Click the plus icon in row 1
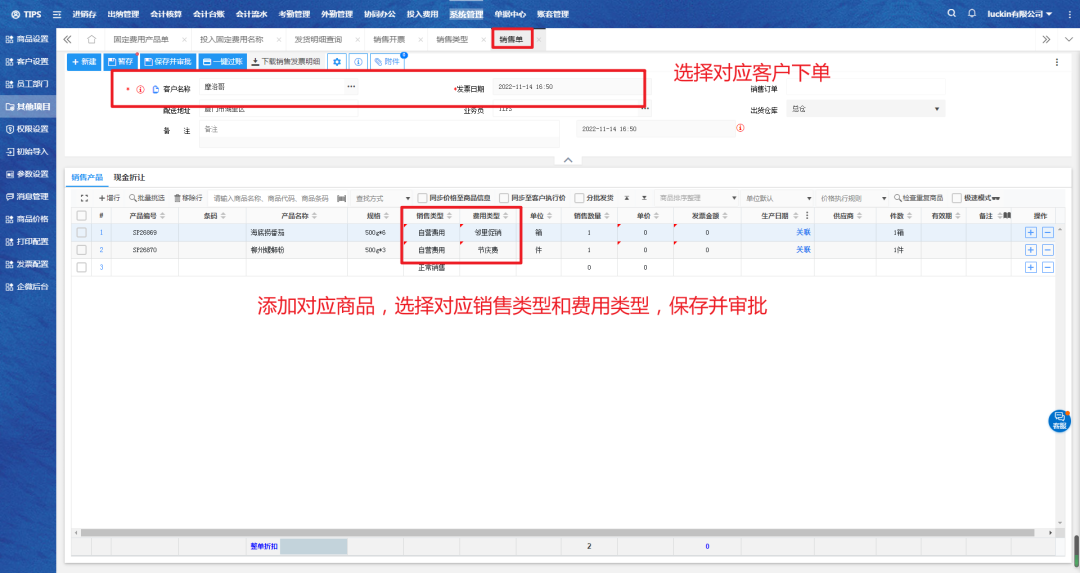This screenshot has height=573, width=1080. (1031, 232)
